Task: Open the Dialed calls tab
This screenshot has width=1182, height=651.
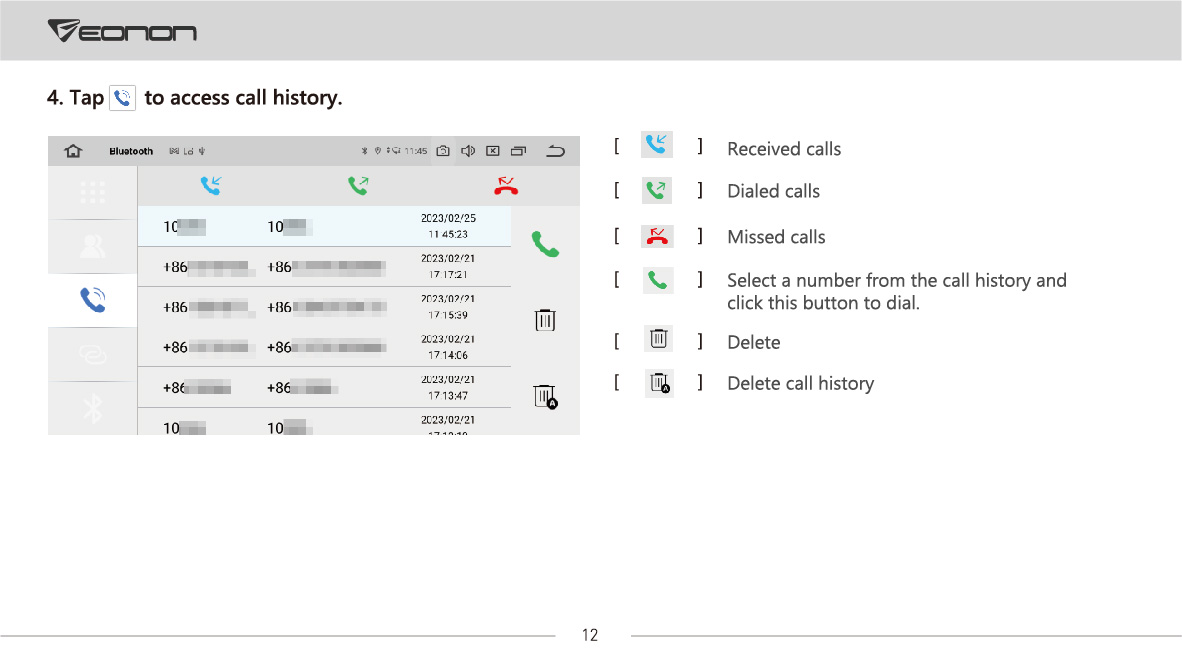Action: [358, 185]
